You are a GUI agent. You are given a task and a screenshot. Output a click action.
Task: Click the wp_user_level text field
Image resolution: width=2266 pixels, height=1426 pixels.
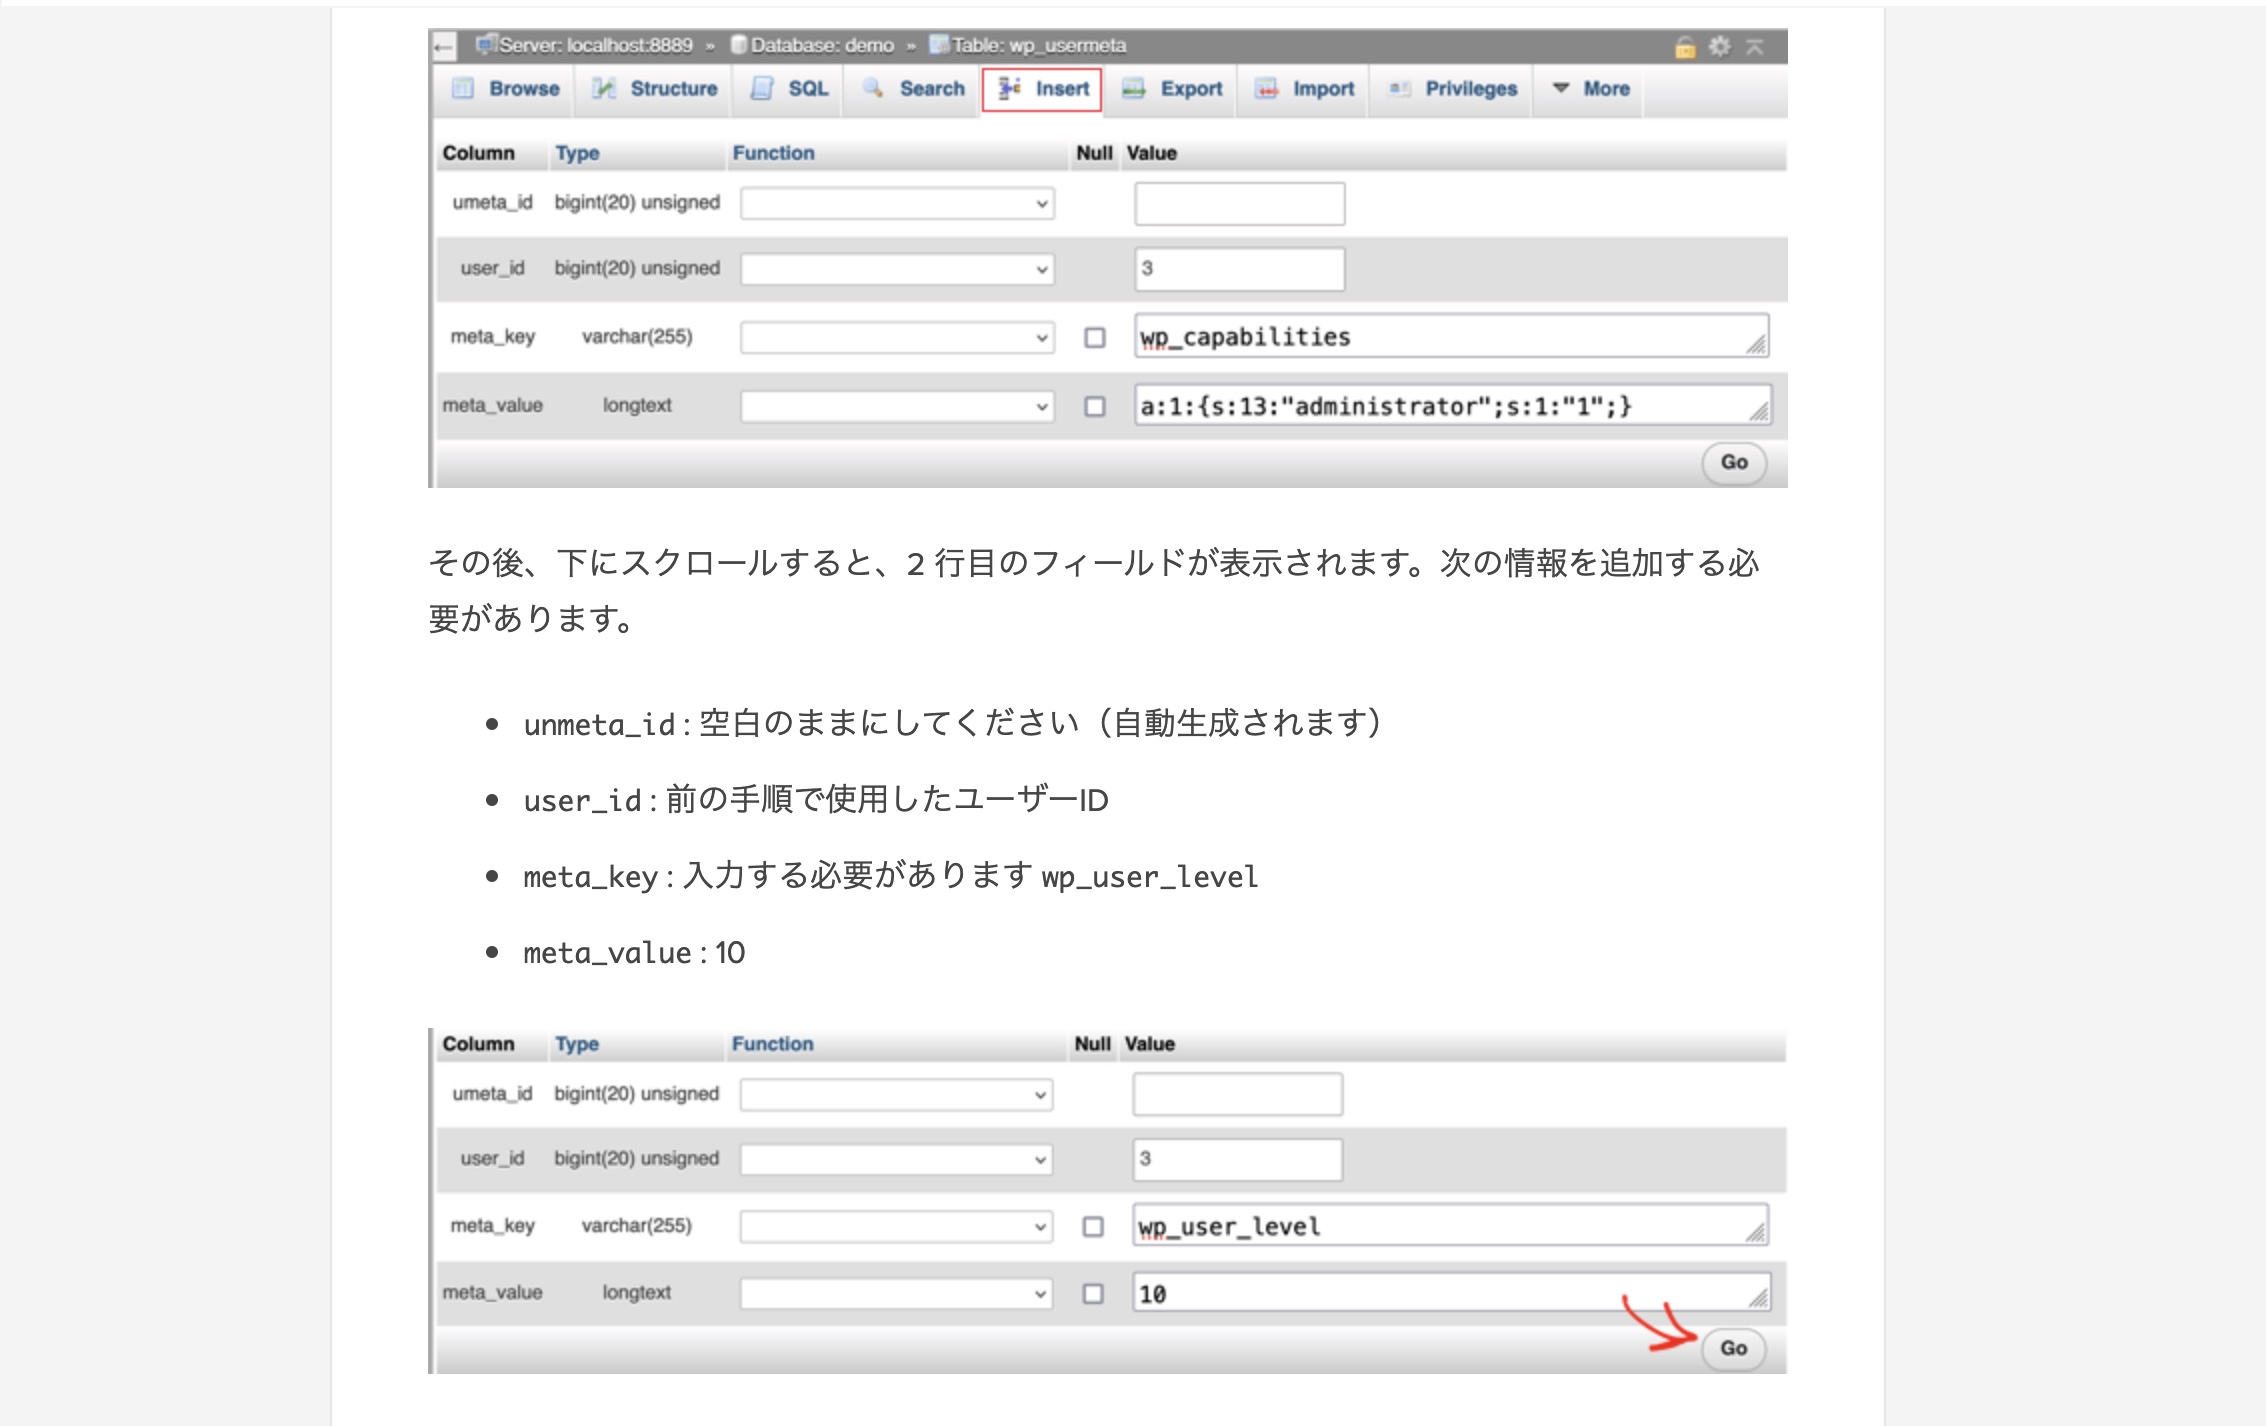(x=1450, y=1225)
